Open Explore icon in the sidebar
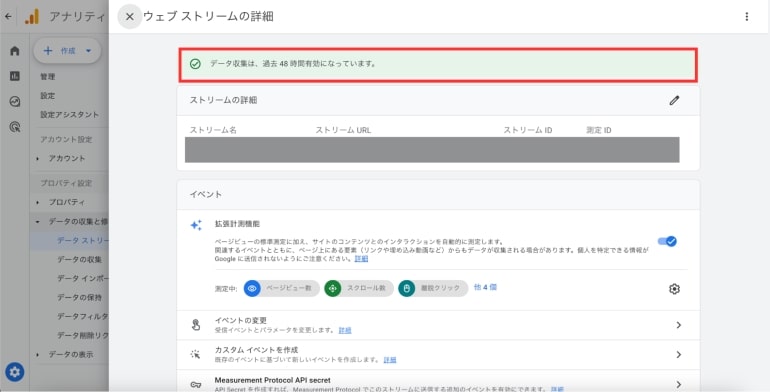 tap(15, 102)
